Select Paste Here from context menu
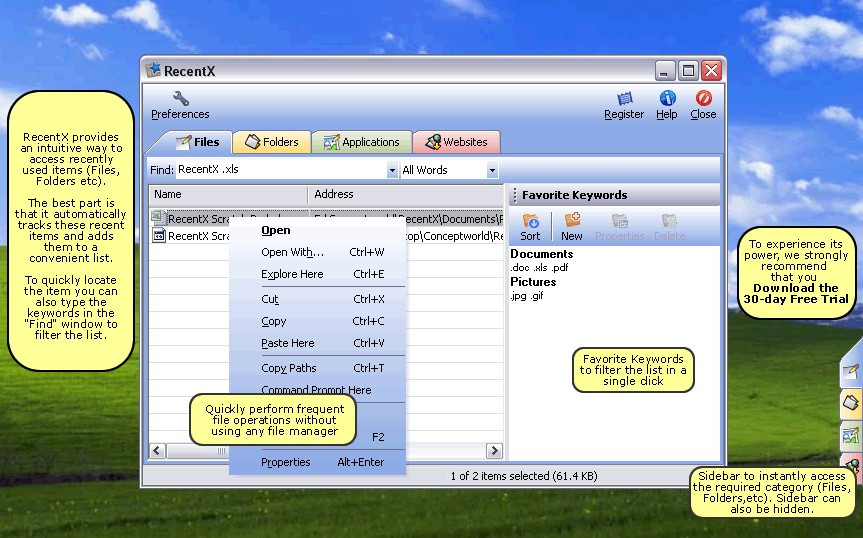This screenshot has width=863, height=538. coord(317,343)
